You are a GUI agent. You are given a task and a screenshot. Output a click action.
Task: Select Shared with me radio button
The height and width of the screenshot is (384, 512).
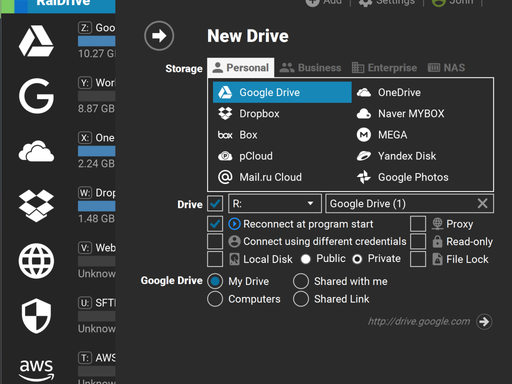301,281
